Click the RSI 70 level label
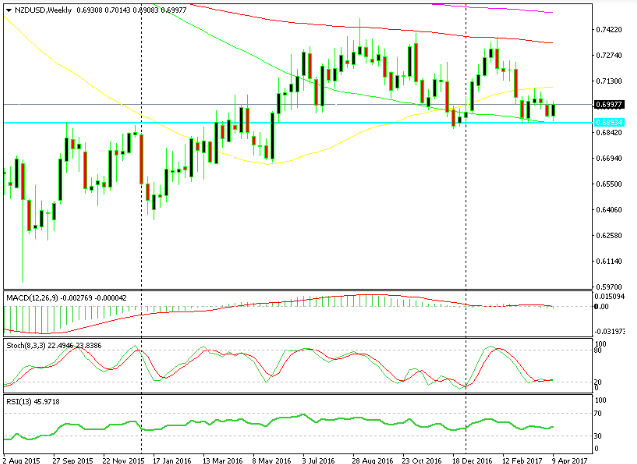The height and width of the screenshot is (464, 637). tap(599, 414)
